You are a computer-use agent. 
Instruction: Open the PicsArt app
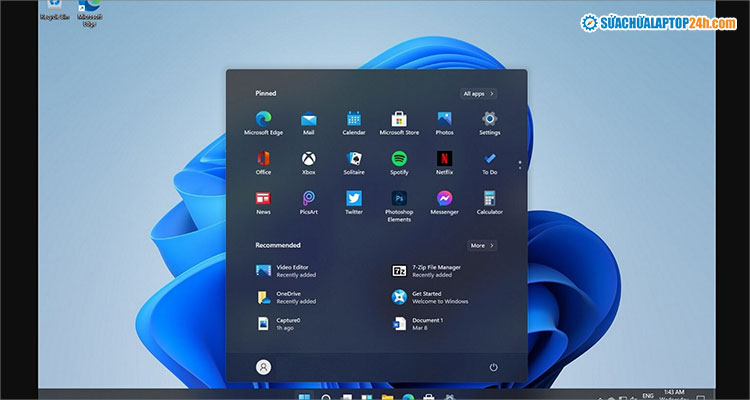(x=309, y=202)
